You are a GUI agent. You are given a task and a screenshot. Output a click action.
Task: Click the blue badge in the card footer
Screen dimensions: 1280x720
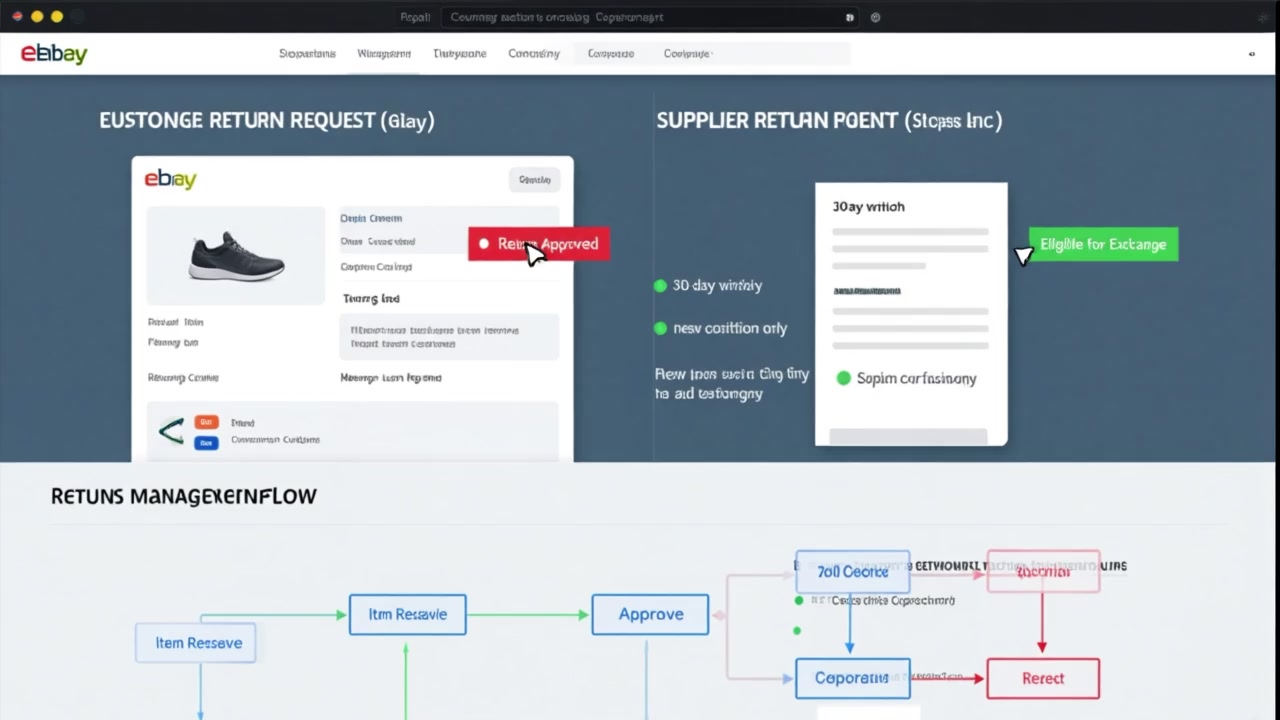point(206,442)
